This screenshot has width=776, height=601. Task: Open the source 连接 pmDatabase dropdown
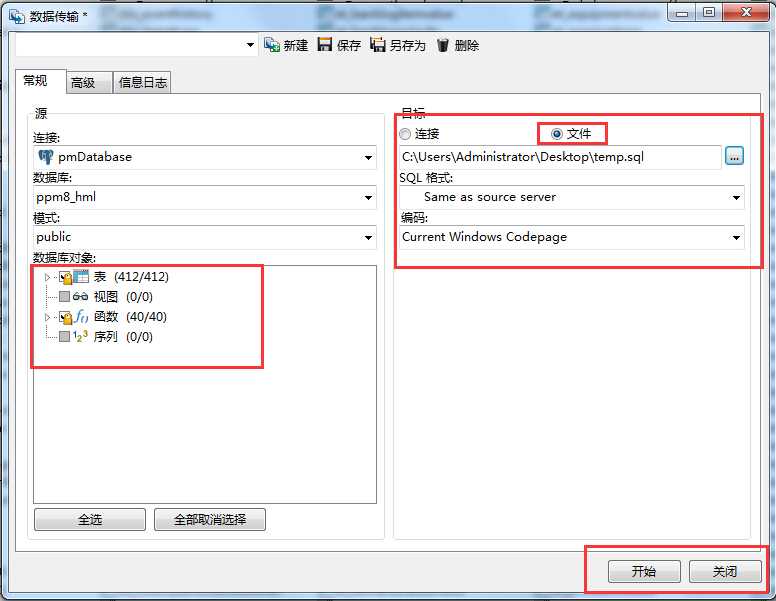368,157
